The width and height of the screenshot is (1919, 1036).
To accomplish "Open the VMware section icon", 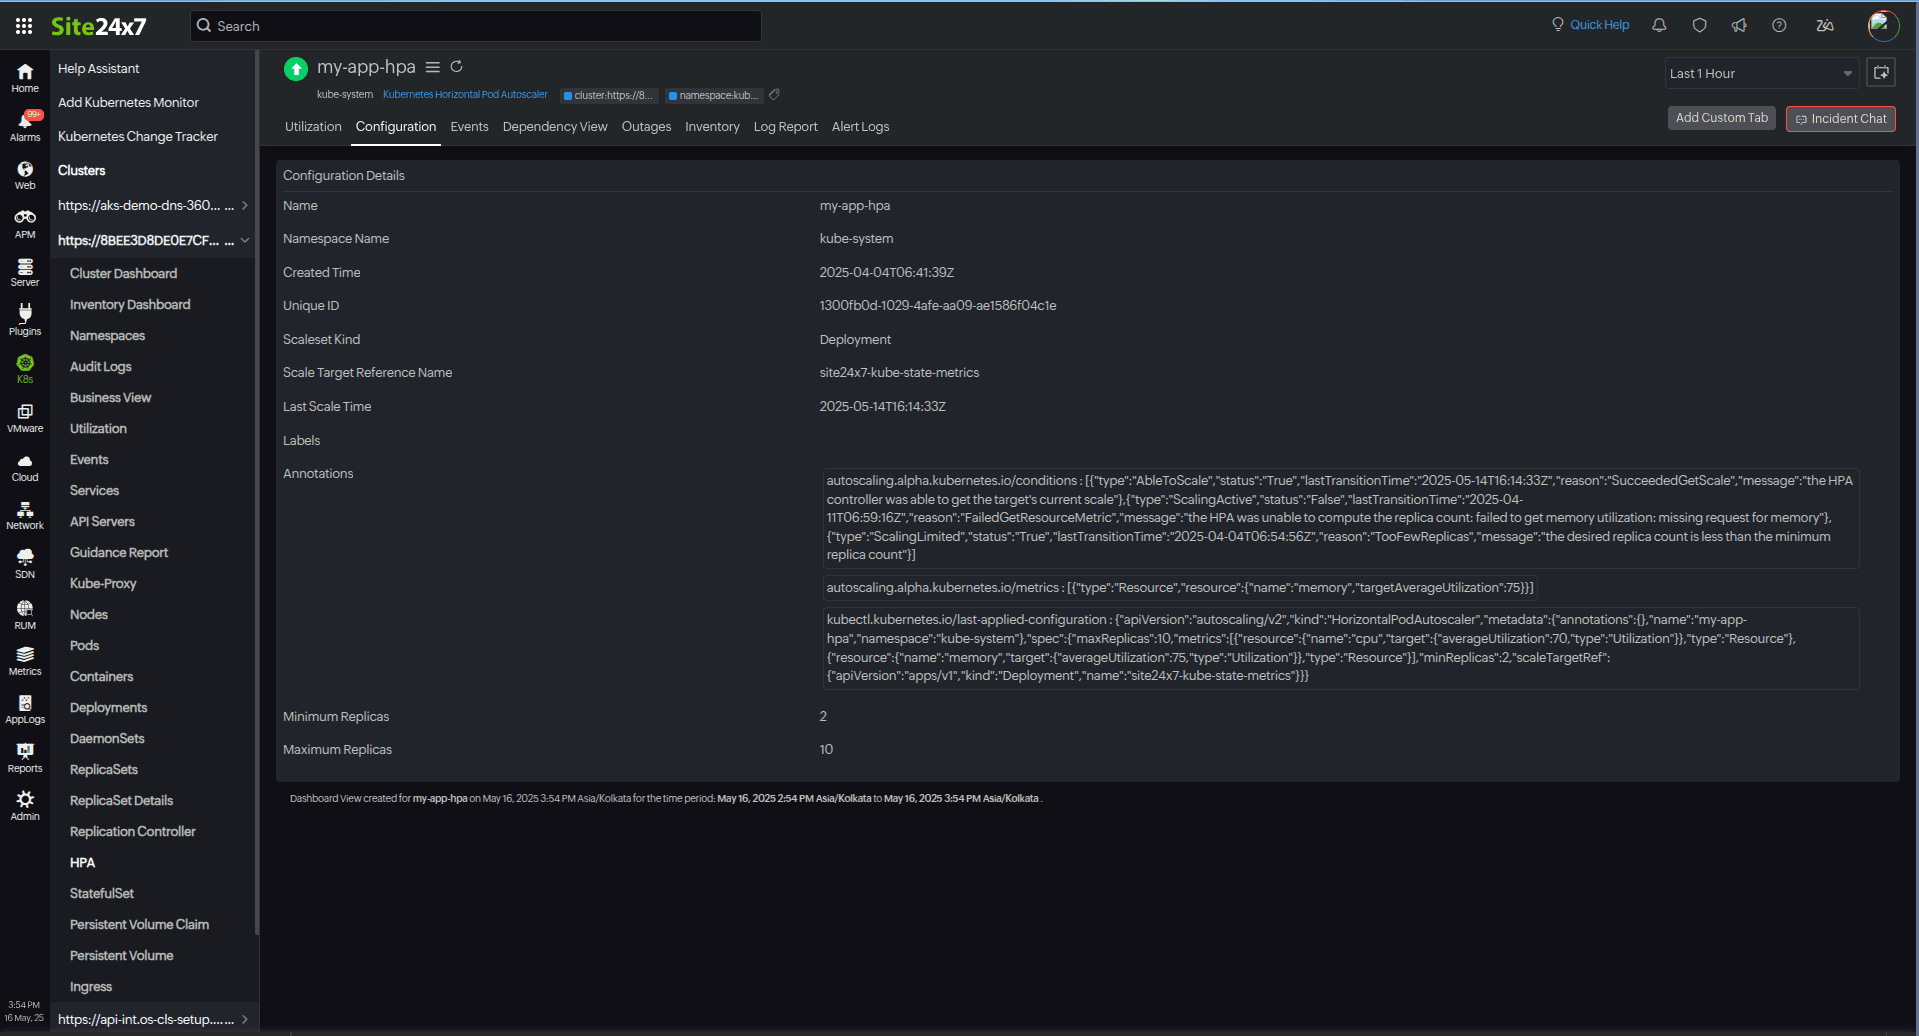I will [x=25, y=418].
